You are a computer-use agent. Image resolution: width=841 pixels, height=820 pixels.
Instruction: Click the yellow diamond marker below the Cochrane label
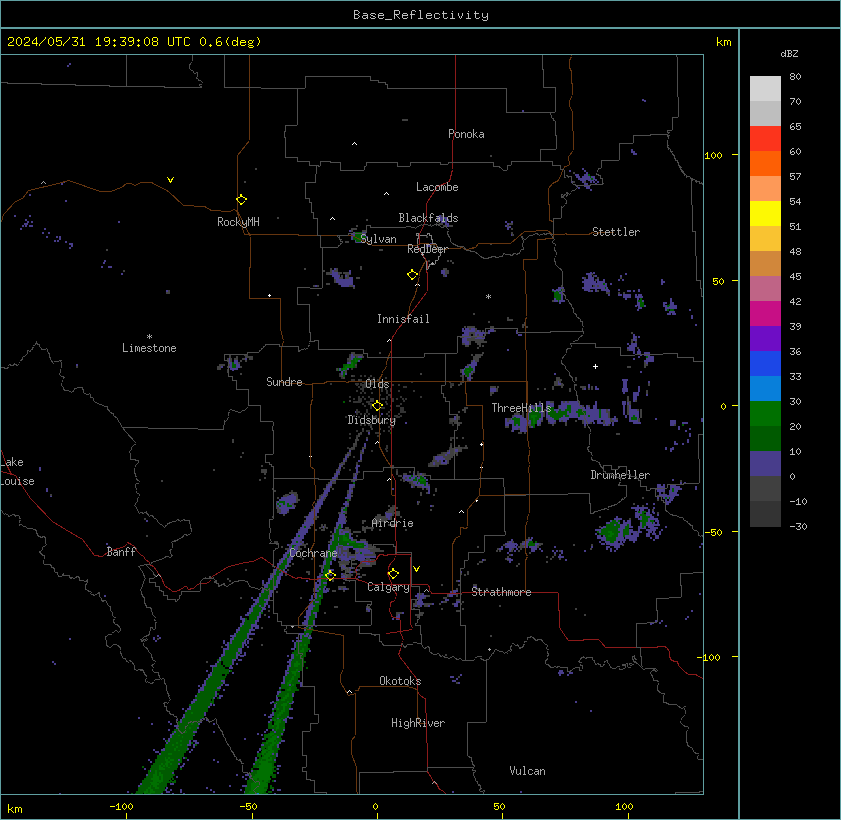point(330,575)
